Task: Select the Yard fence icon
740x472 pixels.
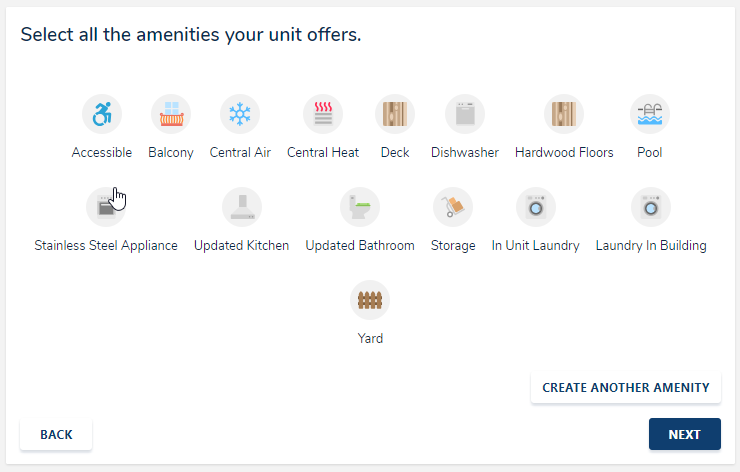Action: [x=370, y=300]
